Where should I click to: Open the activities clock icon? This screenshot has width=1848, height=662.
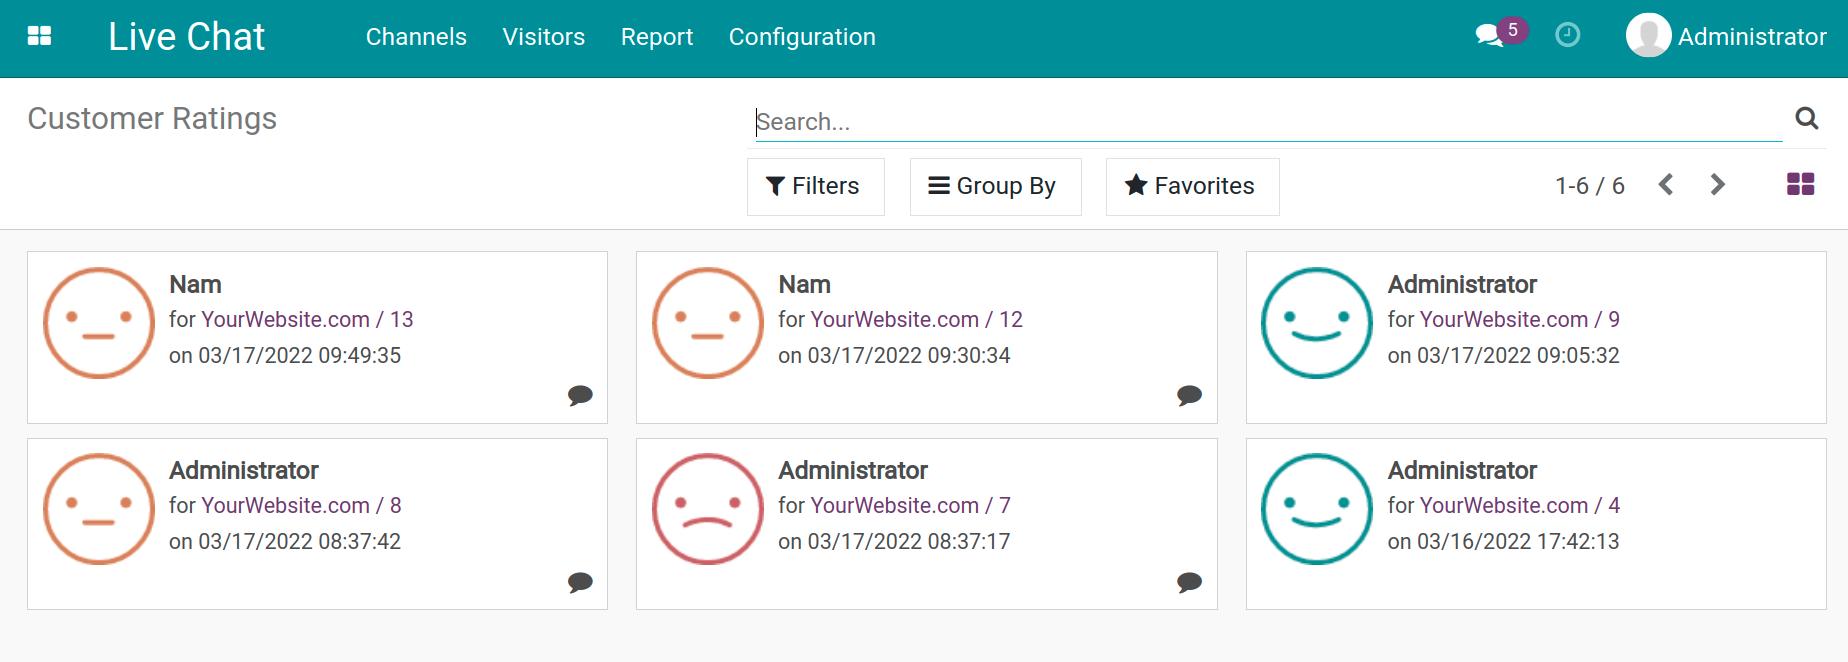1567,36
